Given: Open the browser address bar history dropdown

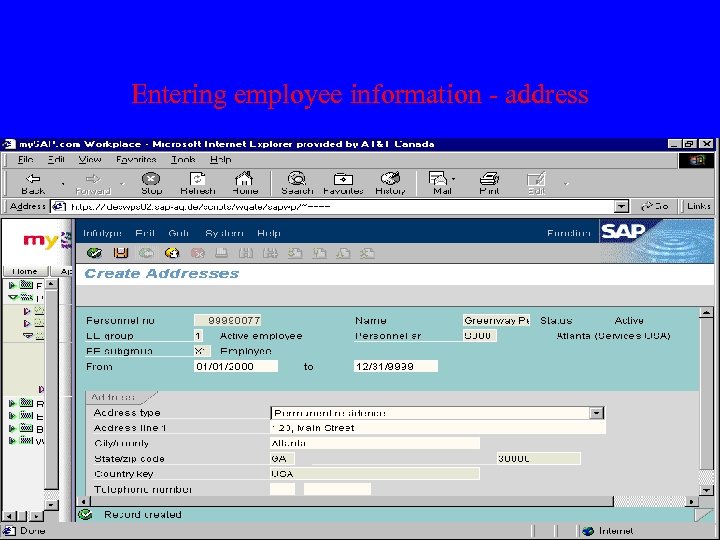Looking at the screenshot, I should 621,206.
